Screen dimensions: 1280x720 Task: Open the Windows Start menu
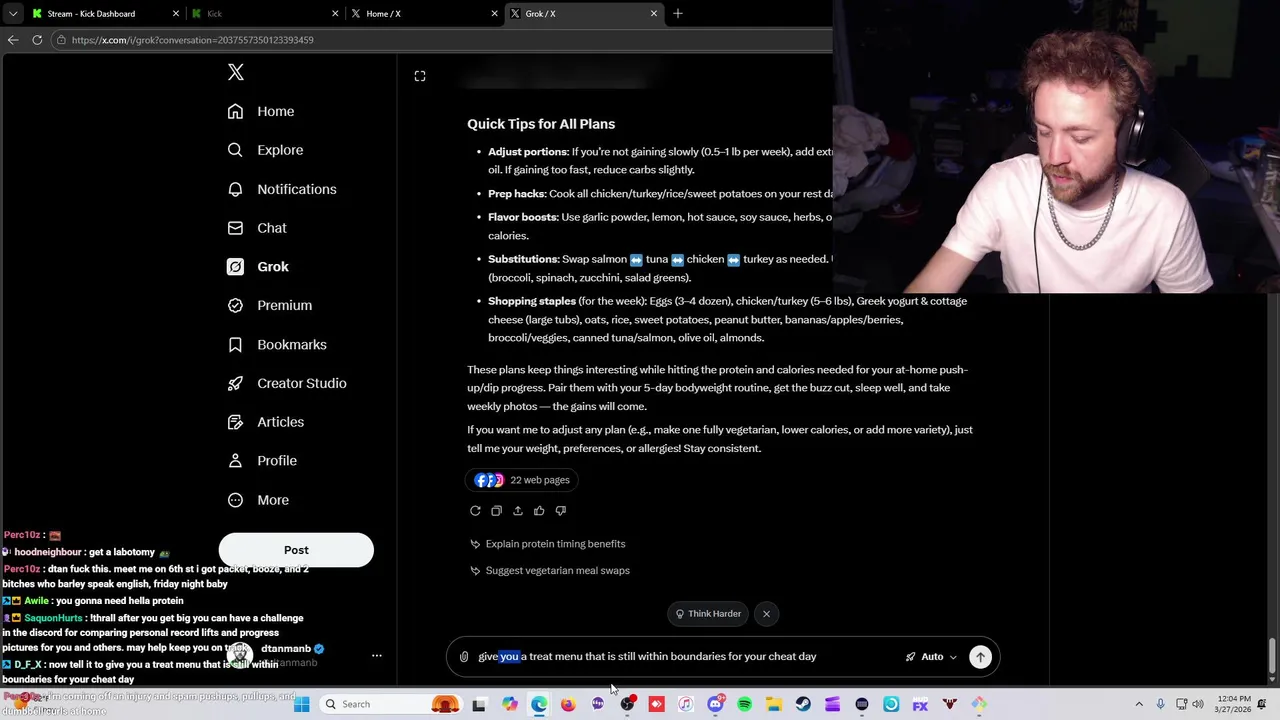pyautogui.click(x=302, y=704)
